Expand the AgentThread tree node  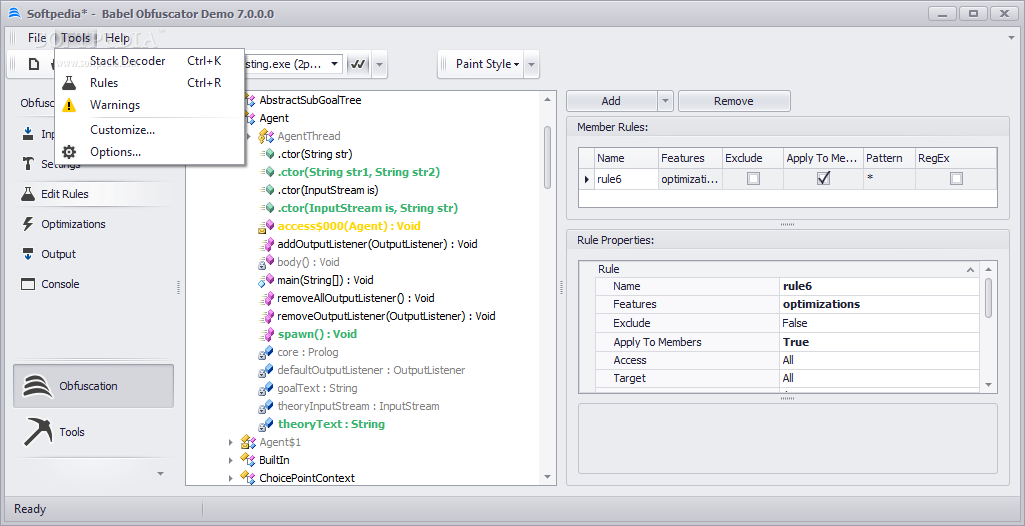click(x=247, y=137)
